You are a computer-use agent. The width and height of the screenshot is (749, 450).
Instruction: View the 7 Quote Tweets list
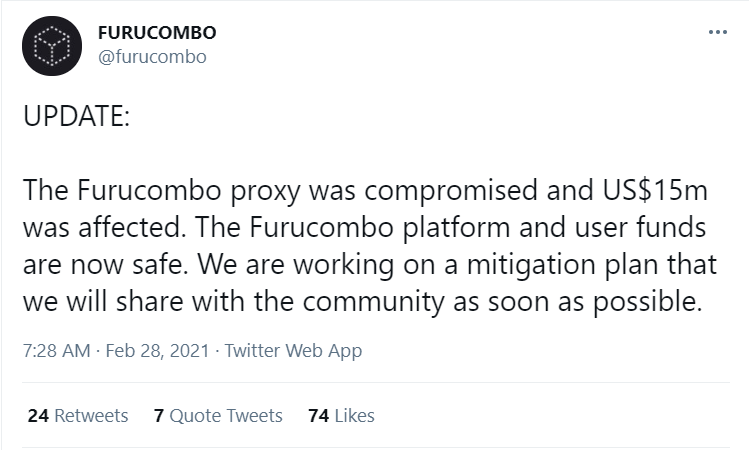point(218,415)
